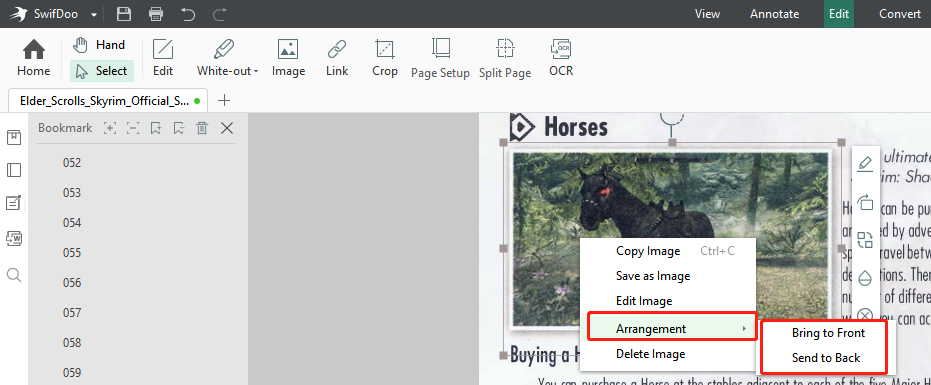Screen dimensions: 931x385
Task: Jump to bookmark 057
Action: 72,313
